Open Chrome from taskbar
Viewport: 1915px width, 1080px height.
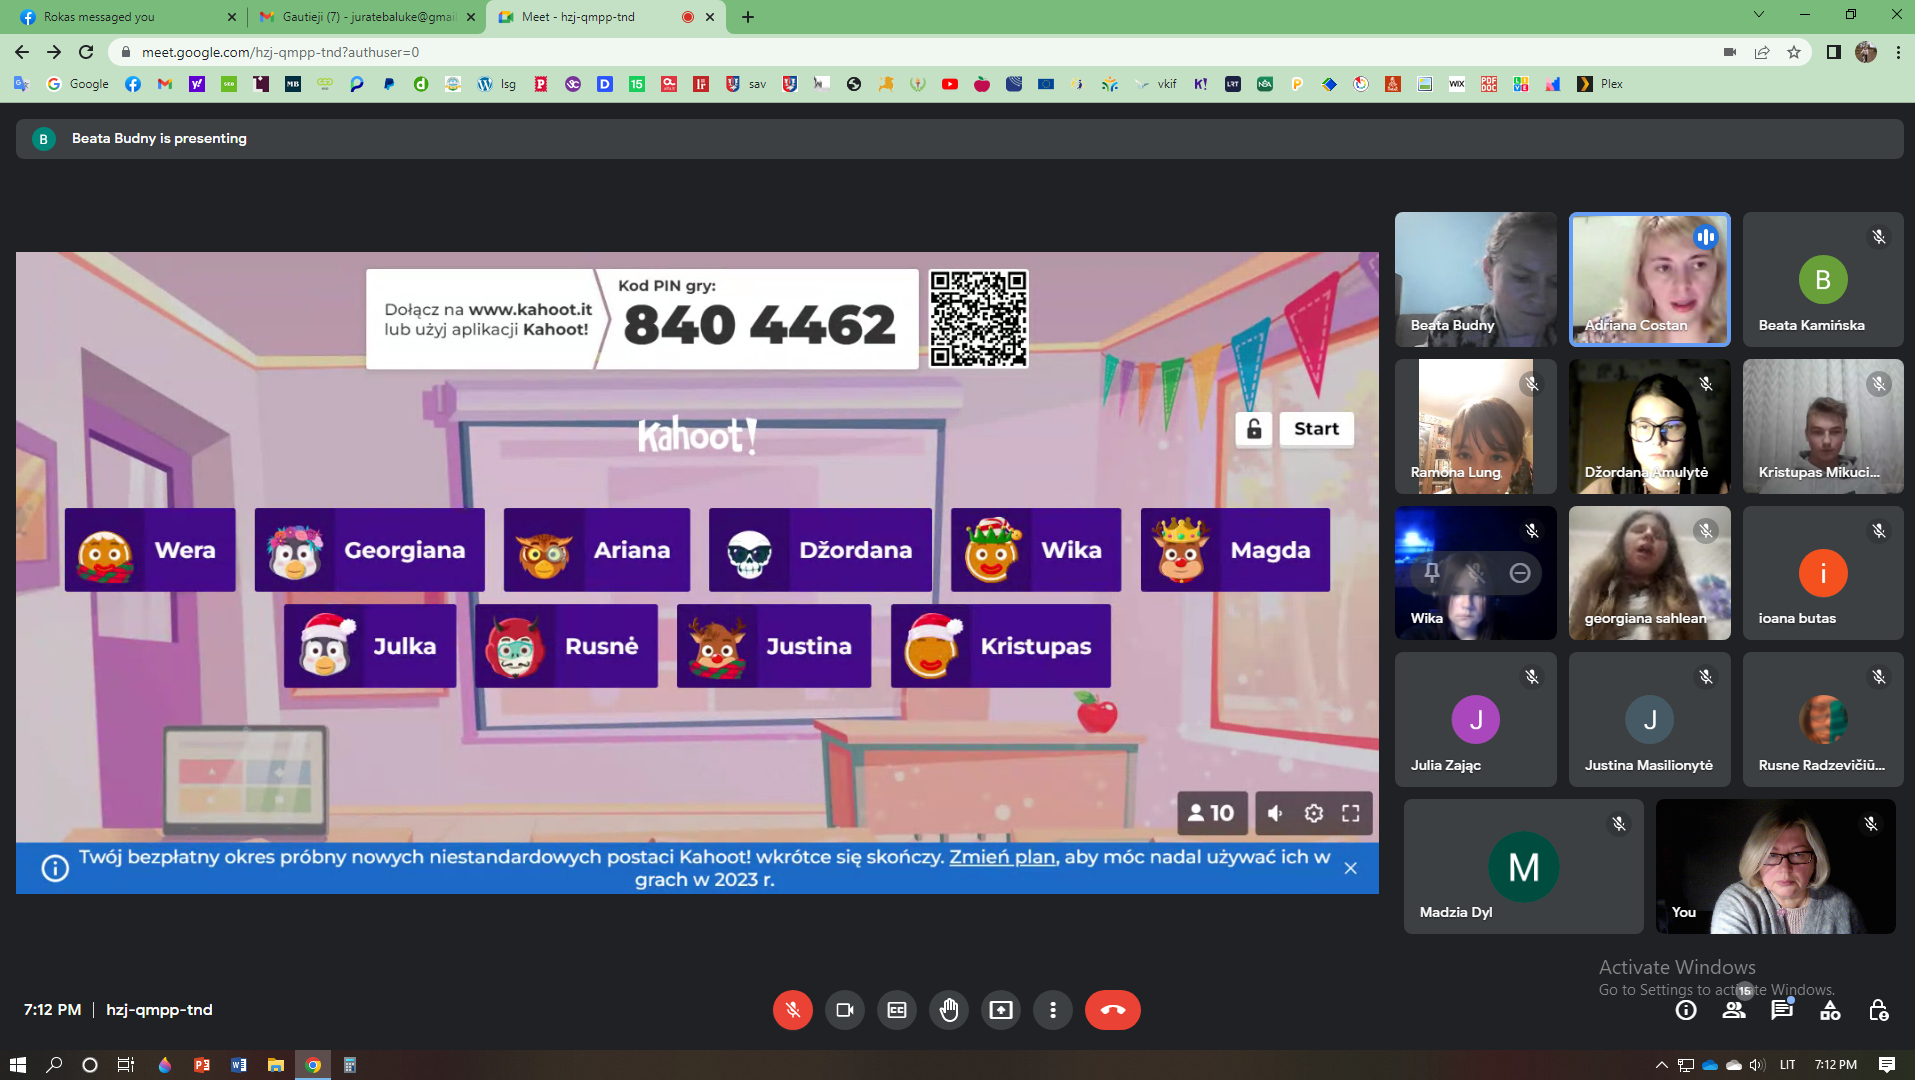(313, 1065)
